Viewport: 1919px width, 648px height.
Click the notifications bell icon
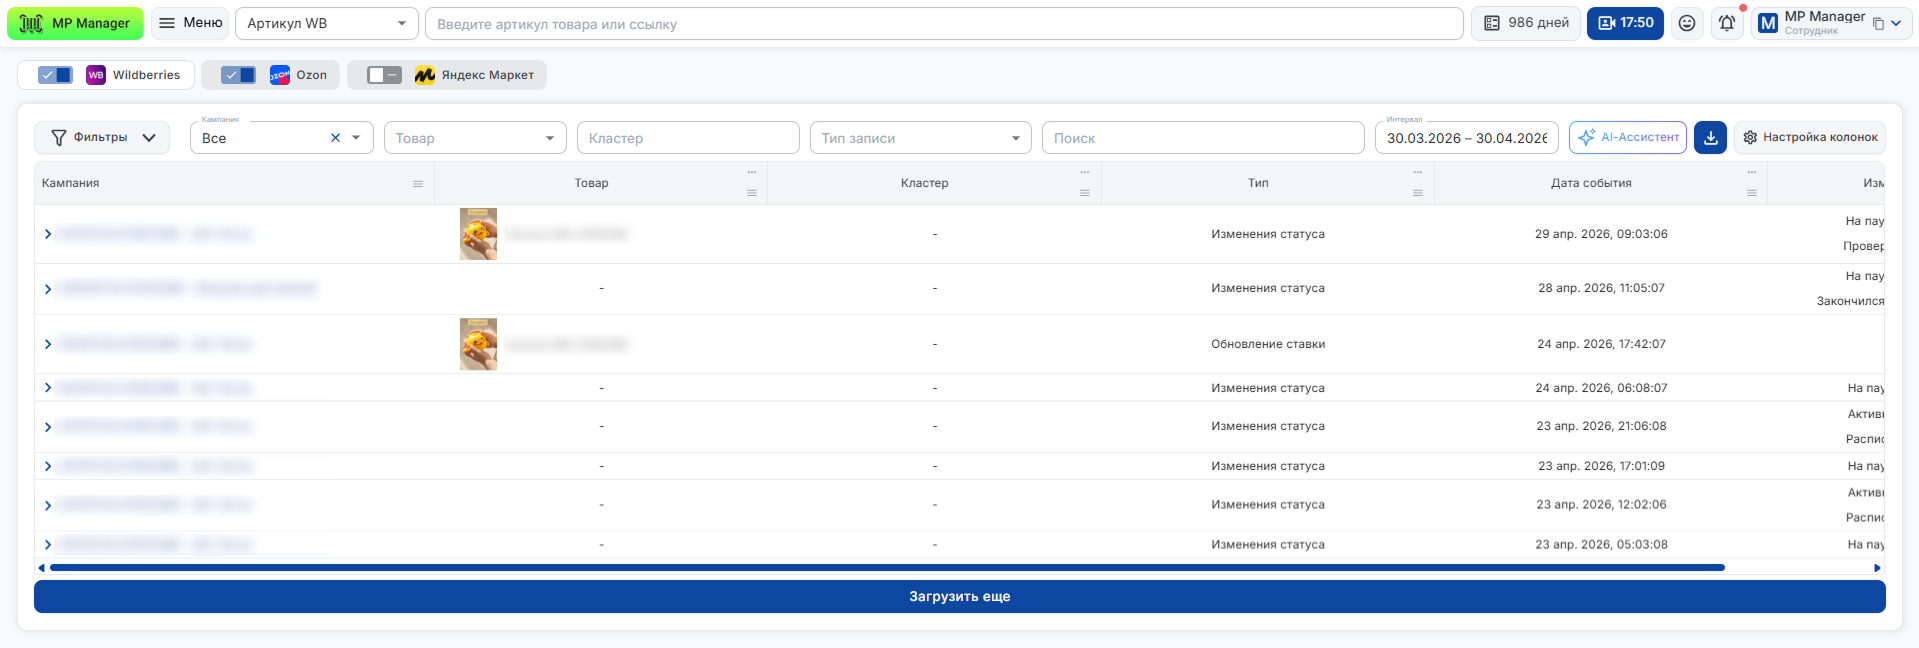1727,23
